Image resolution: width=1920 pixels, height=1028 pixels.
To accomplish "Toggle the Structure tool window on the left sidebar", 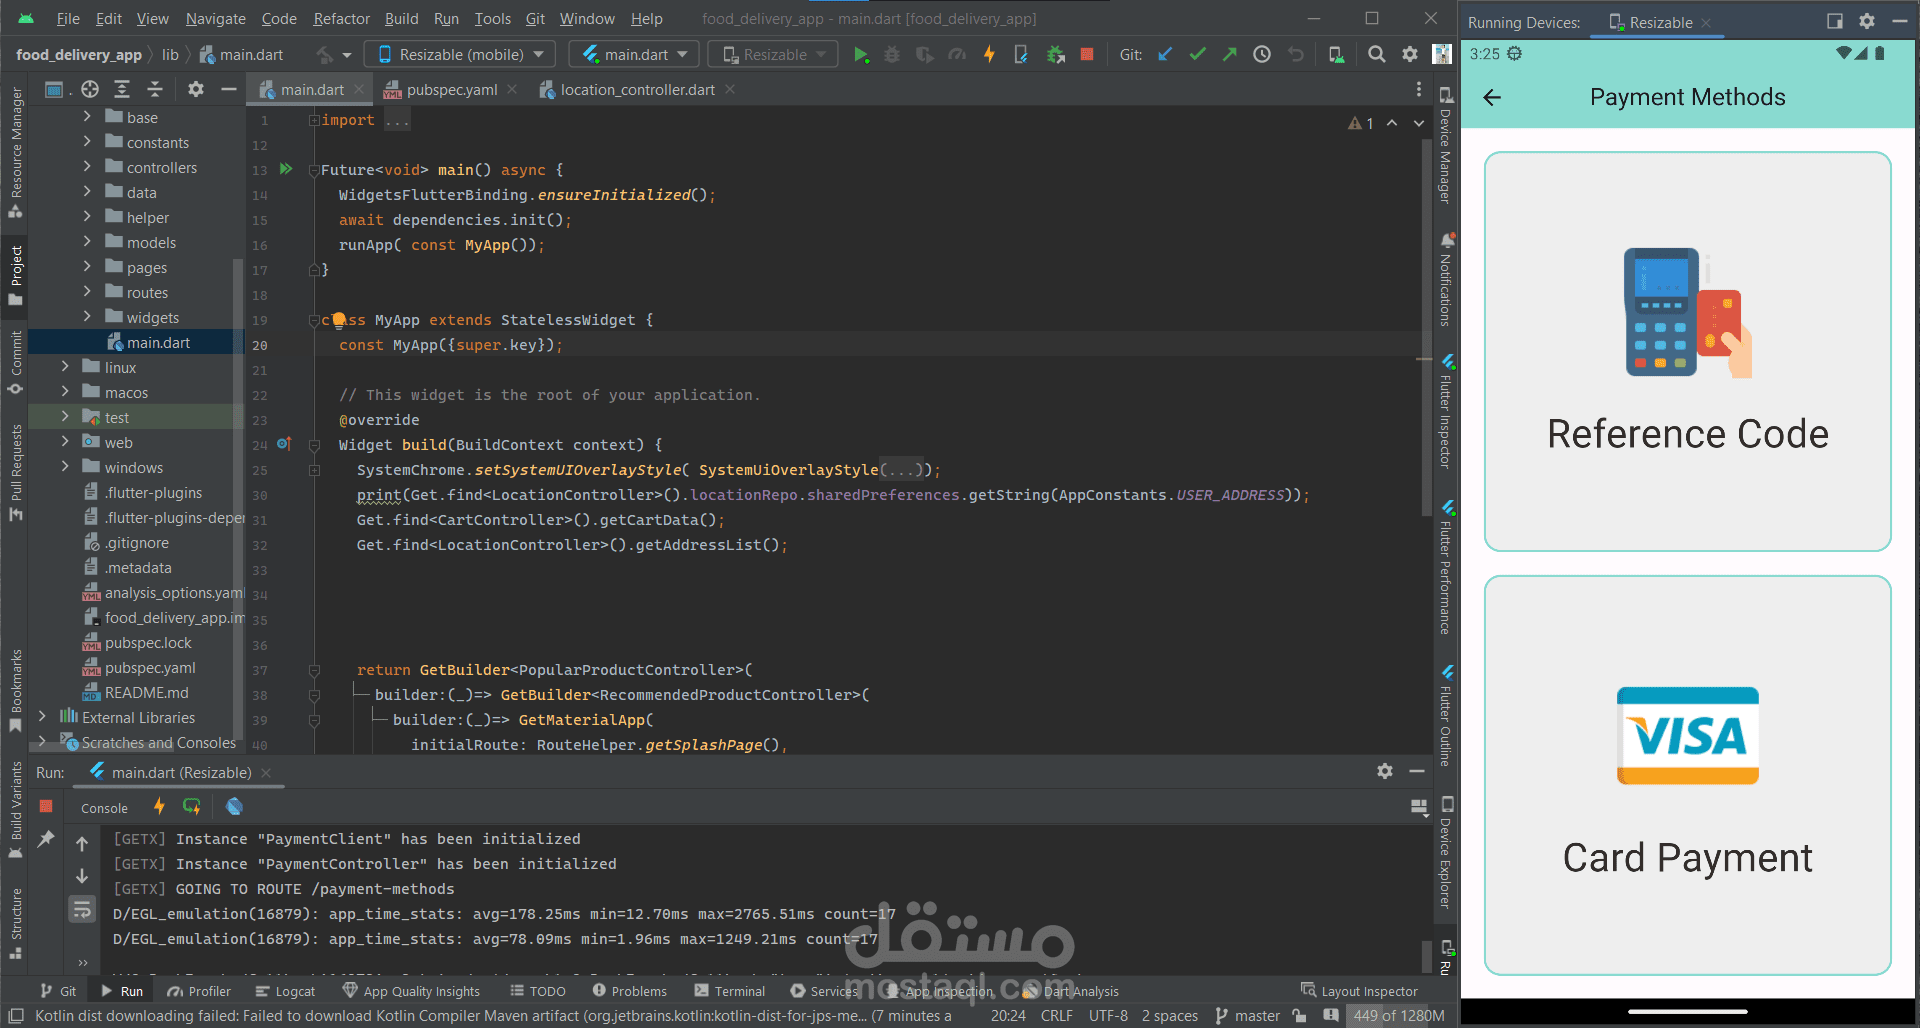I will pyautogui.click(x=16, y=924).
